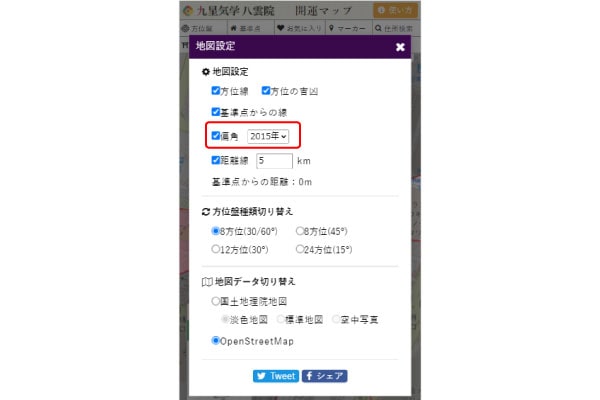
Task: Click the 方位盤種類切り替え heading
Action: click(x=253, y=211)
